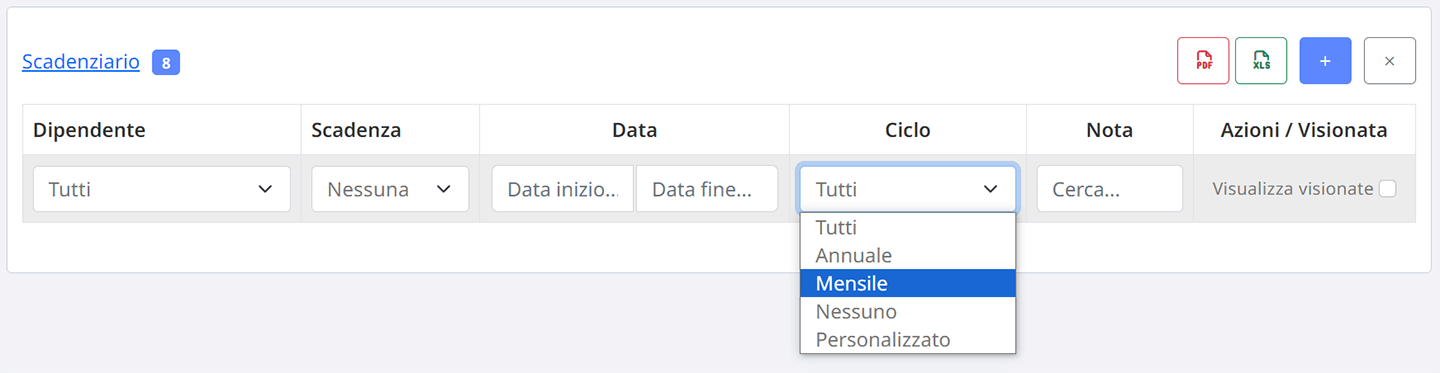Focus the Nota search field
Viewport: 1440px width, 373px height.
click(x=1110, y=189)
